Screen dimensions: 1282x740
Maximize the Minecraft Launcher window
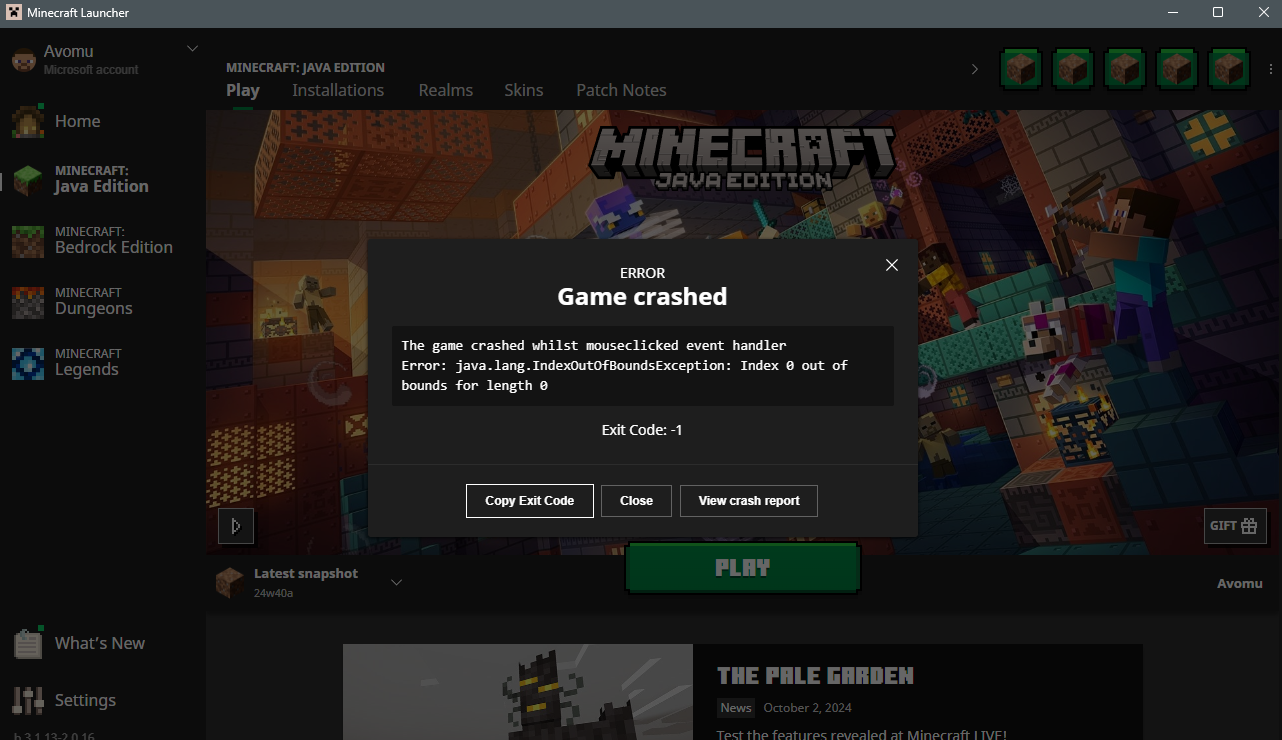[x=1218, y=12]
